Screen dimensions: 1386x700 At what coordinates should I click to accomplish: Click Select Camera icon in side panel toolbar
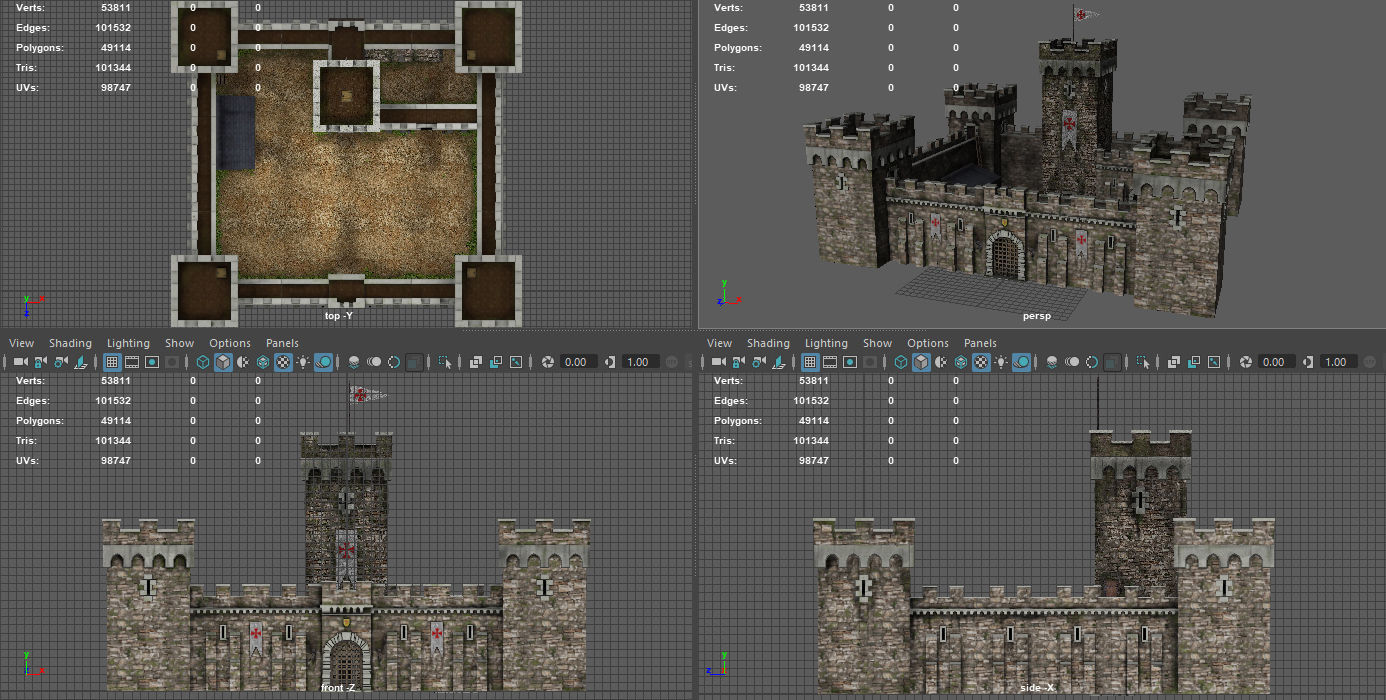point(720,362)
